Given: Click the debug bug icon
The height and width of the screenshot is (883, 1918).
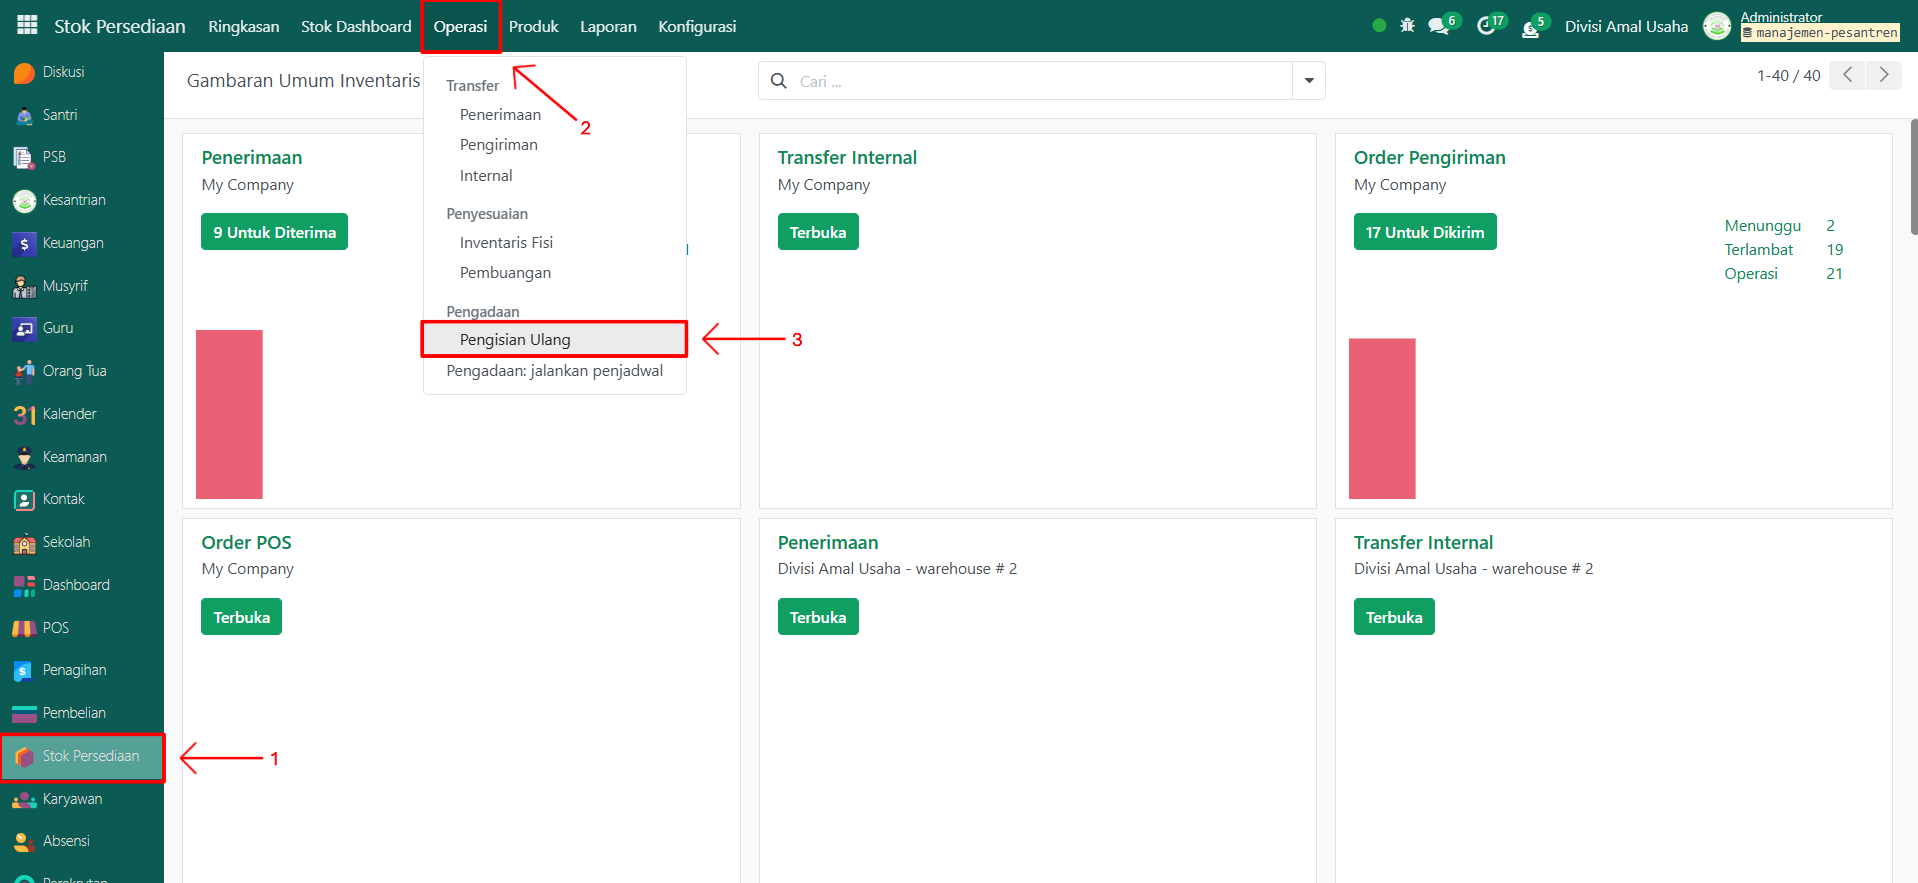Looking at the screenshot, I should [1407, 26].
